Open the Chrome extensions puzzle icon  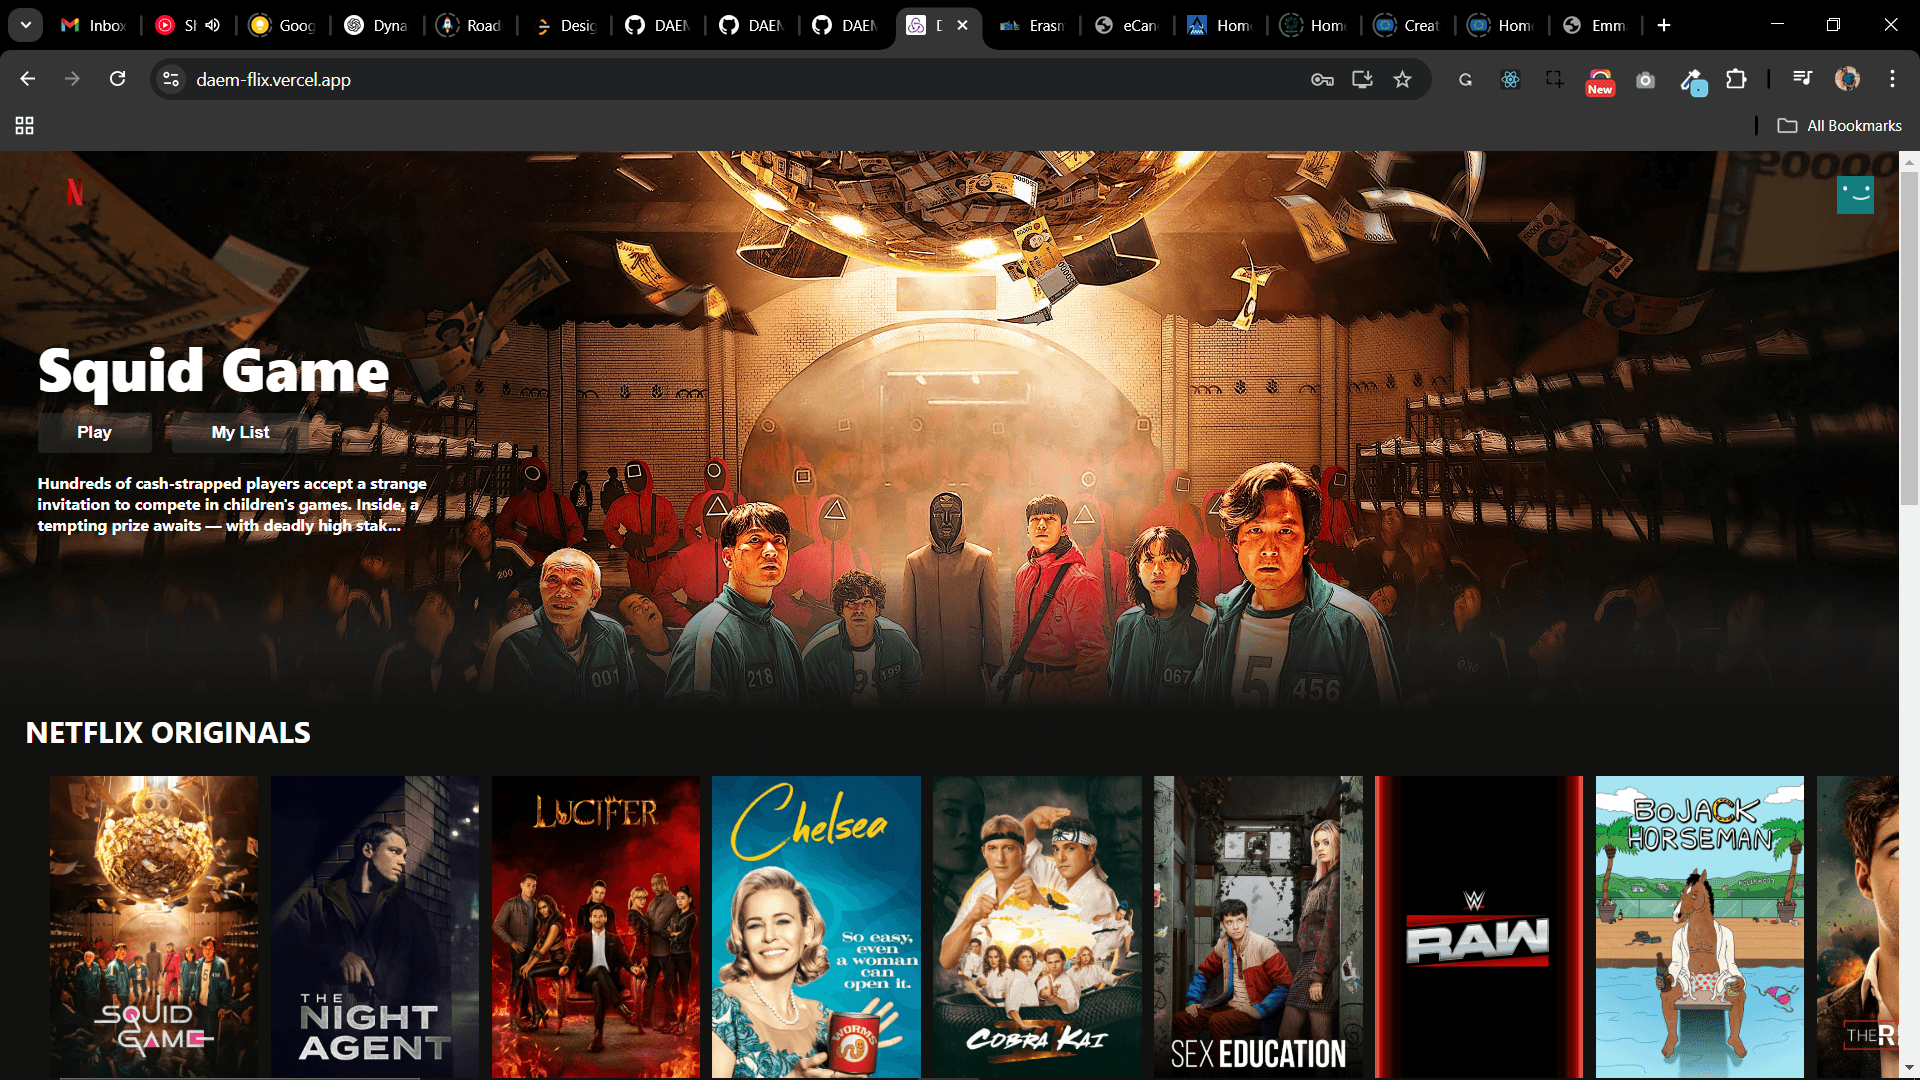point(1737,80)
